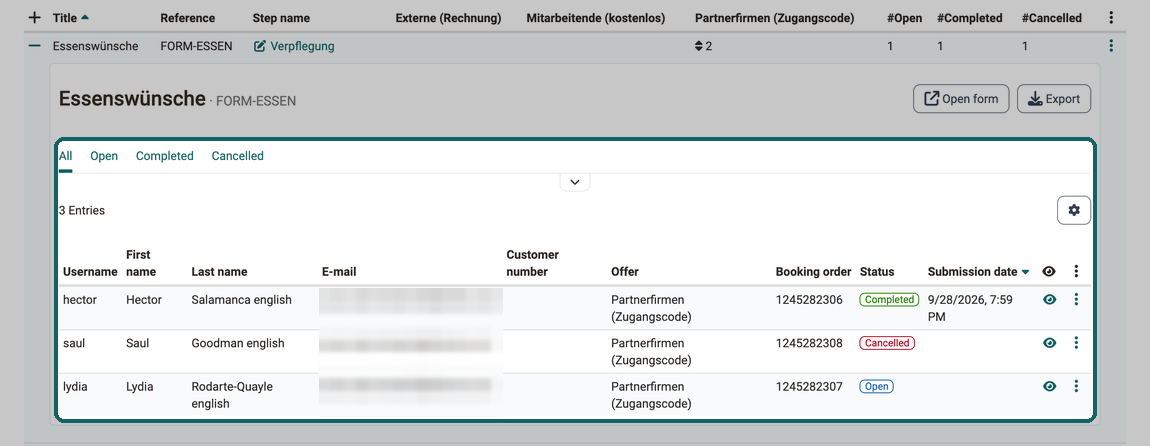Click the Step name column header

pos(281,18)
